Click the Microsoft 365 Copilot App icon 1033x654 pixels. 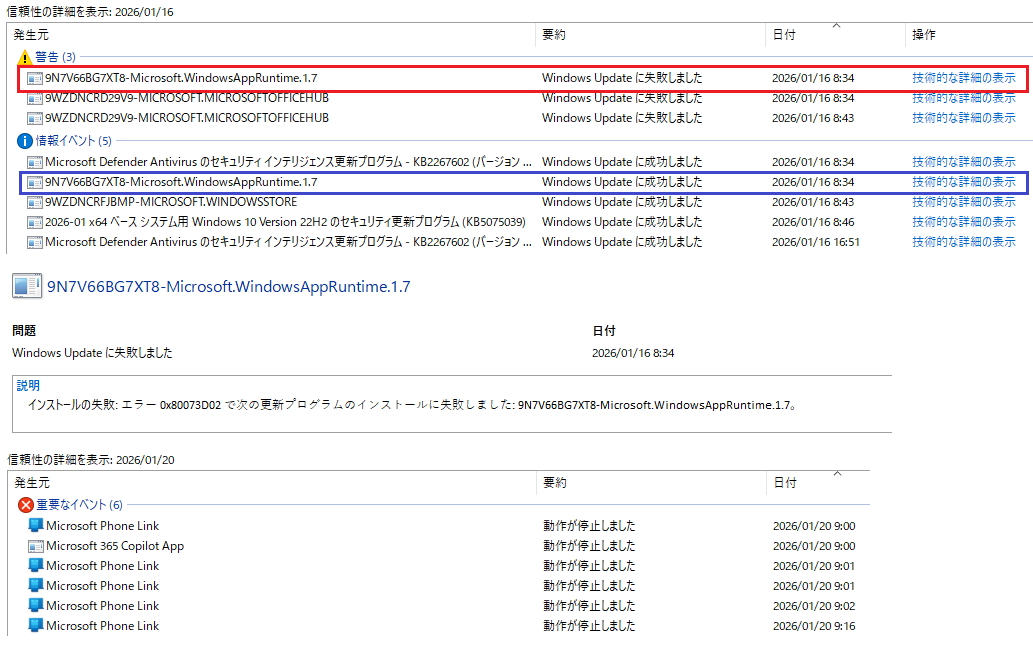(36, 546)
